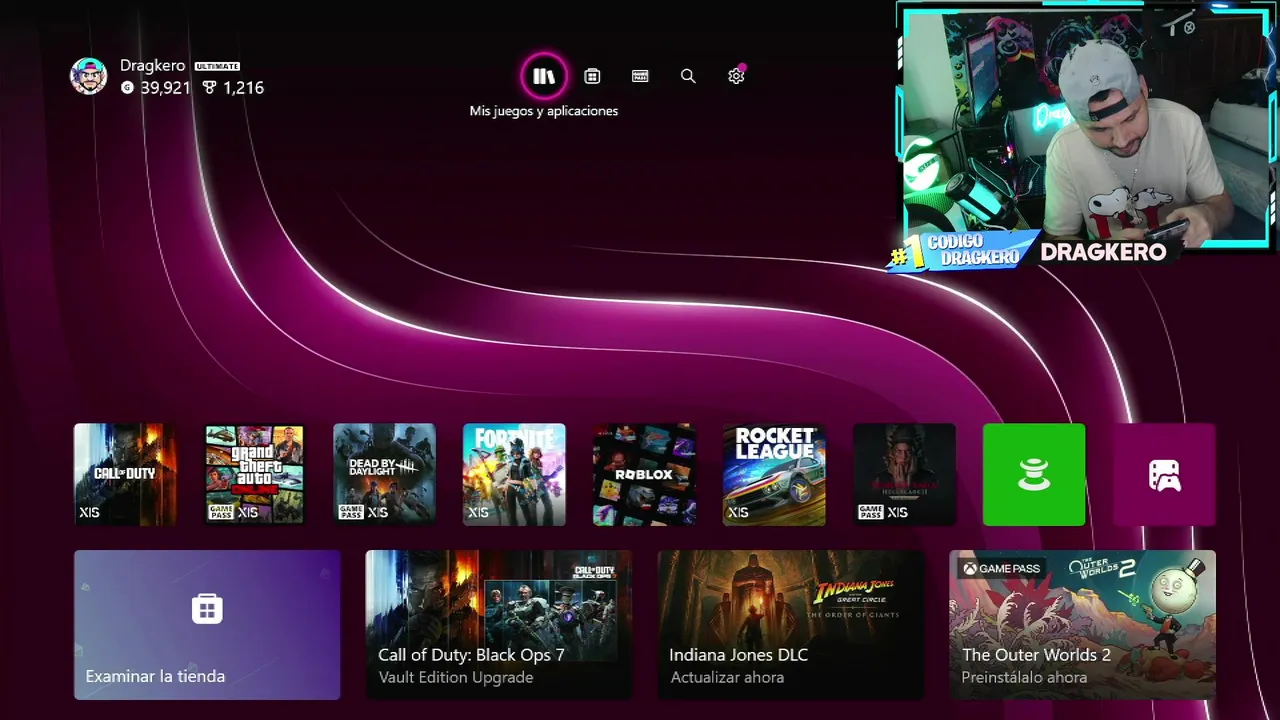1280x720 pixels.
Task: Select the Dragkero profile avatar
Action: click(88, 76)
